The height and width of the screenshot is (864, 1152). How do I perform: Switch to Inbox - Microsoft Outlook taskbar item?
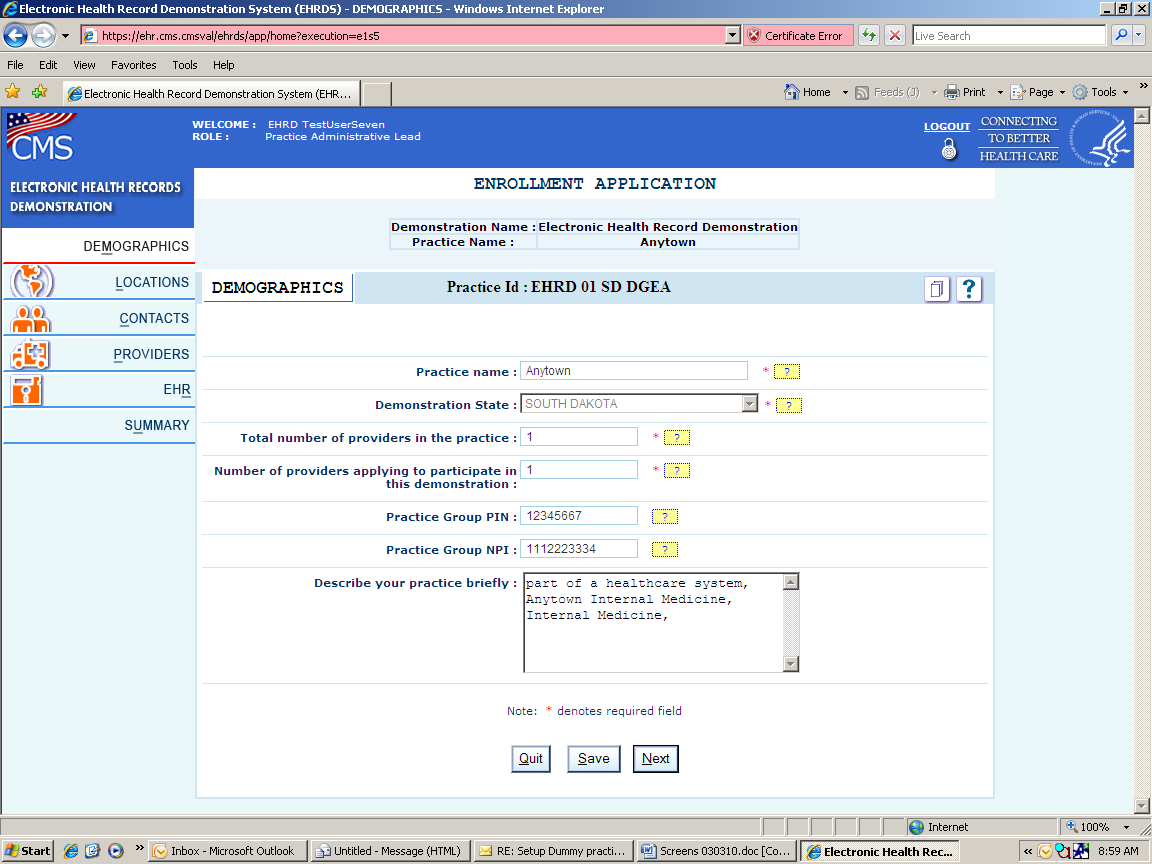pyautogui.click(x=227, y=851)
